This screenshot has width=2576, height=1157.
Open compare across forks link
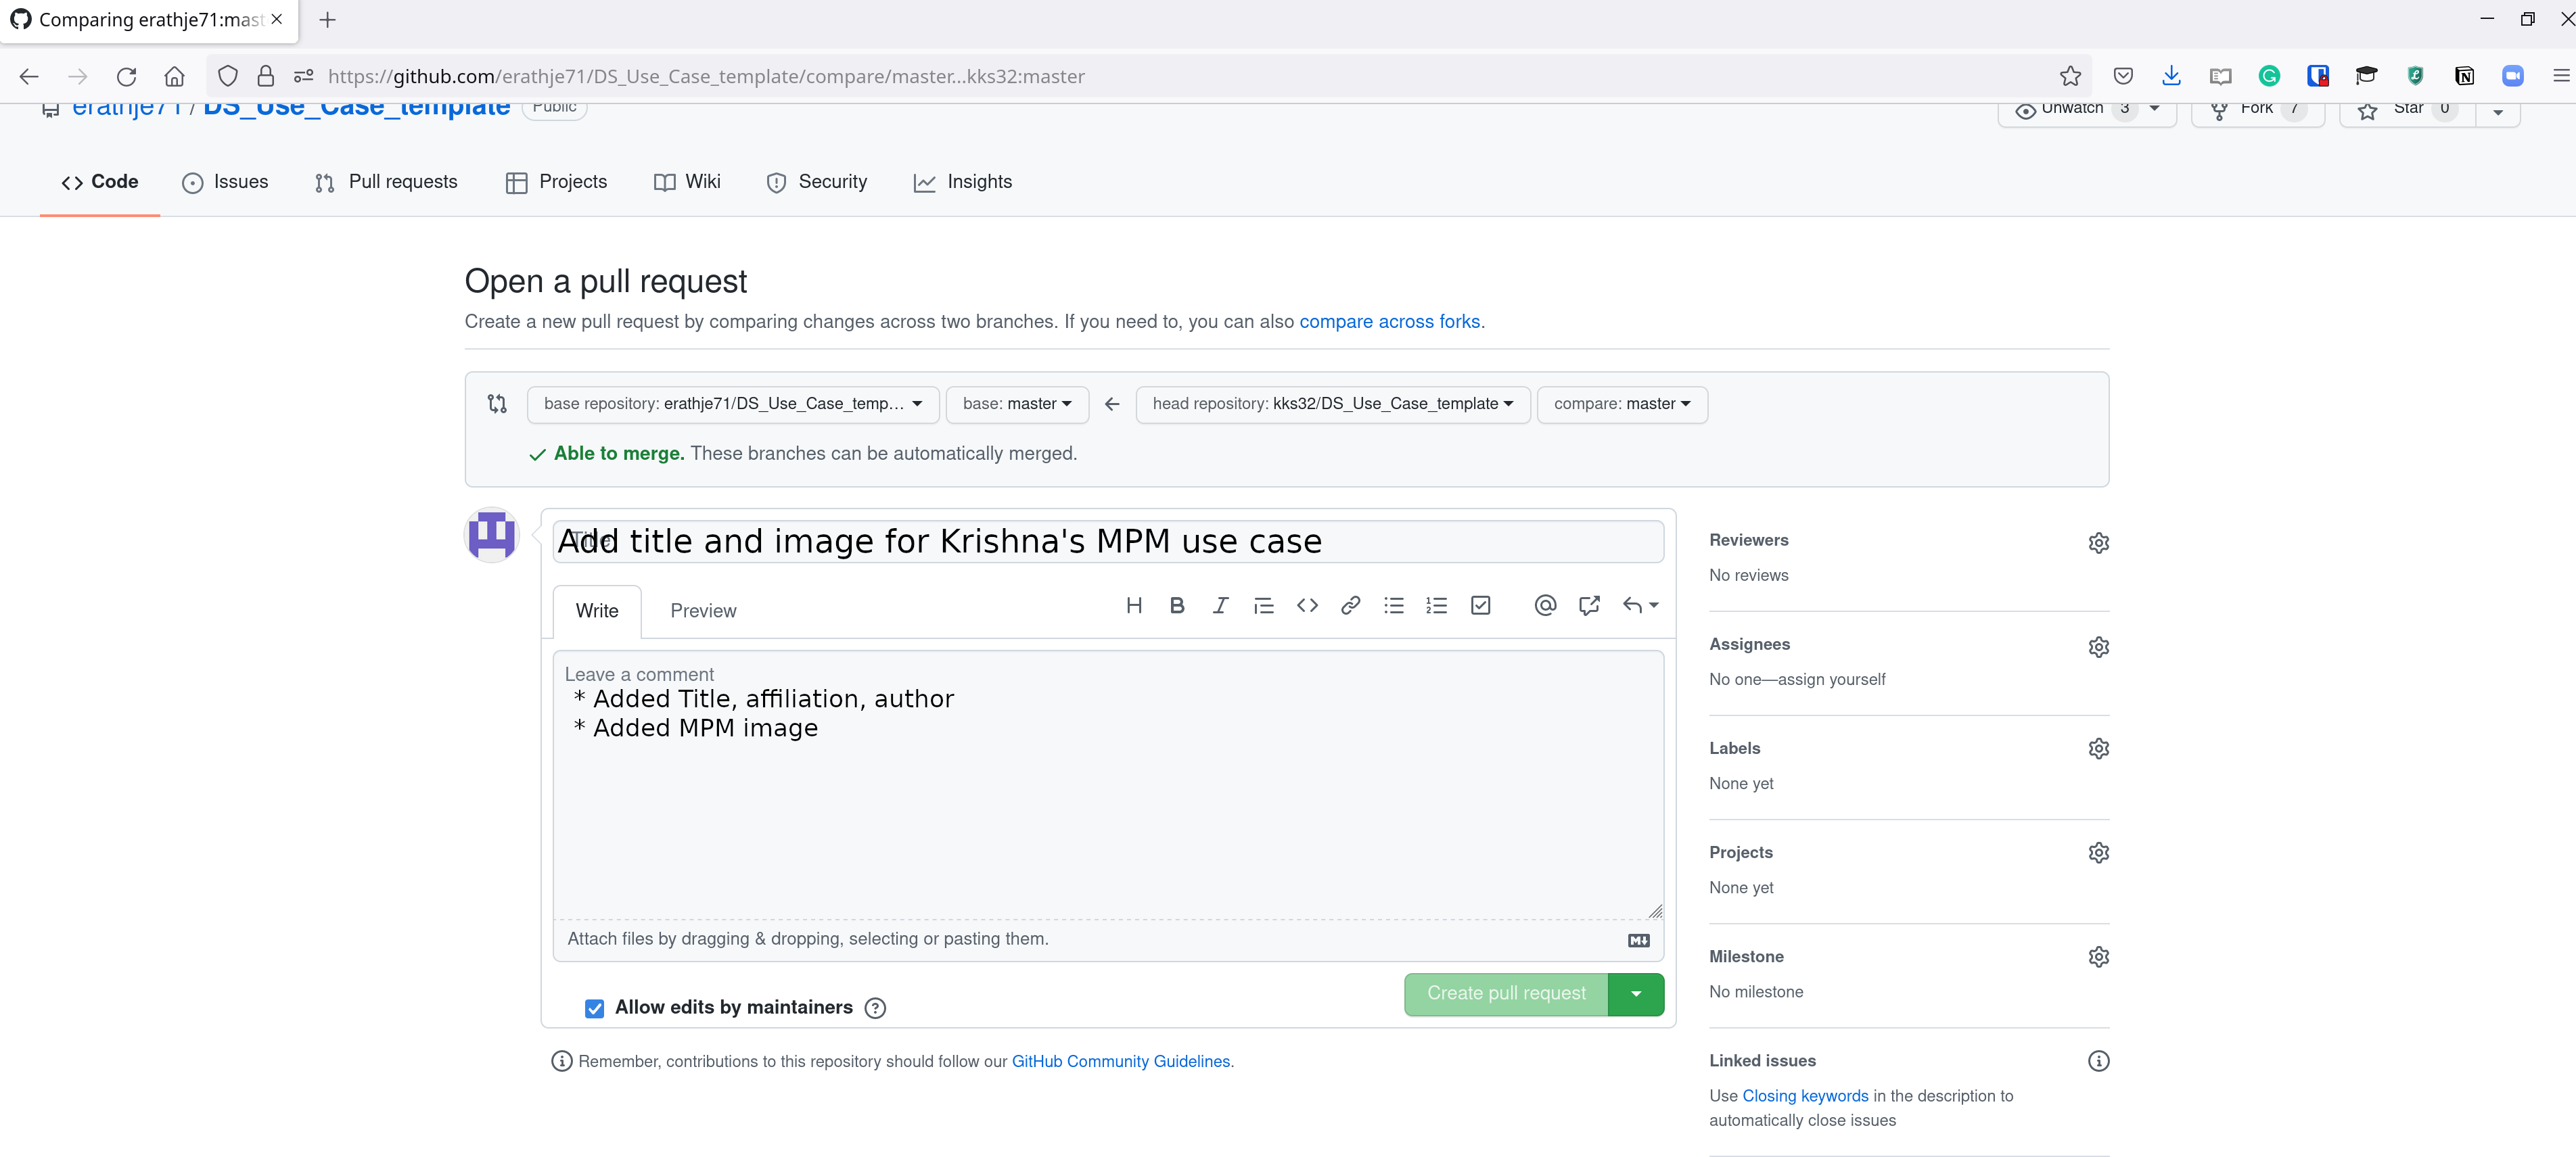(1390, 322)
